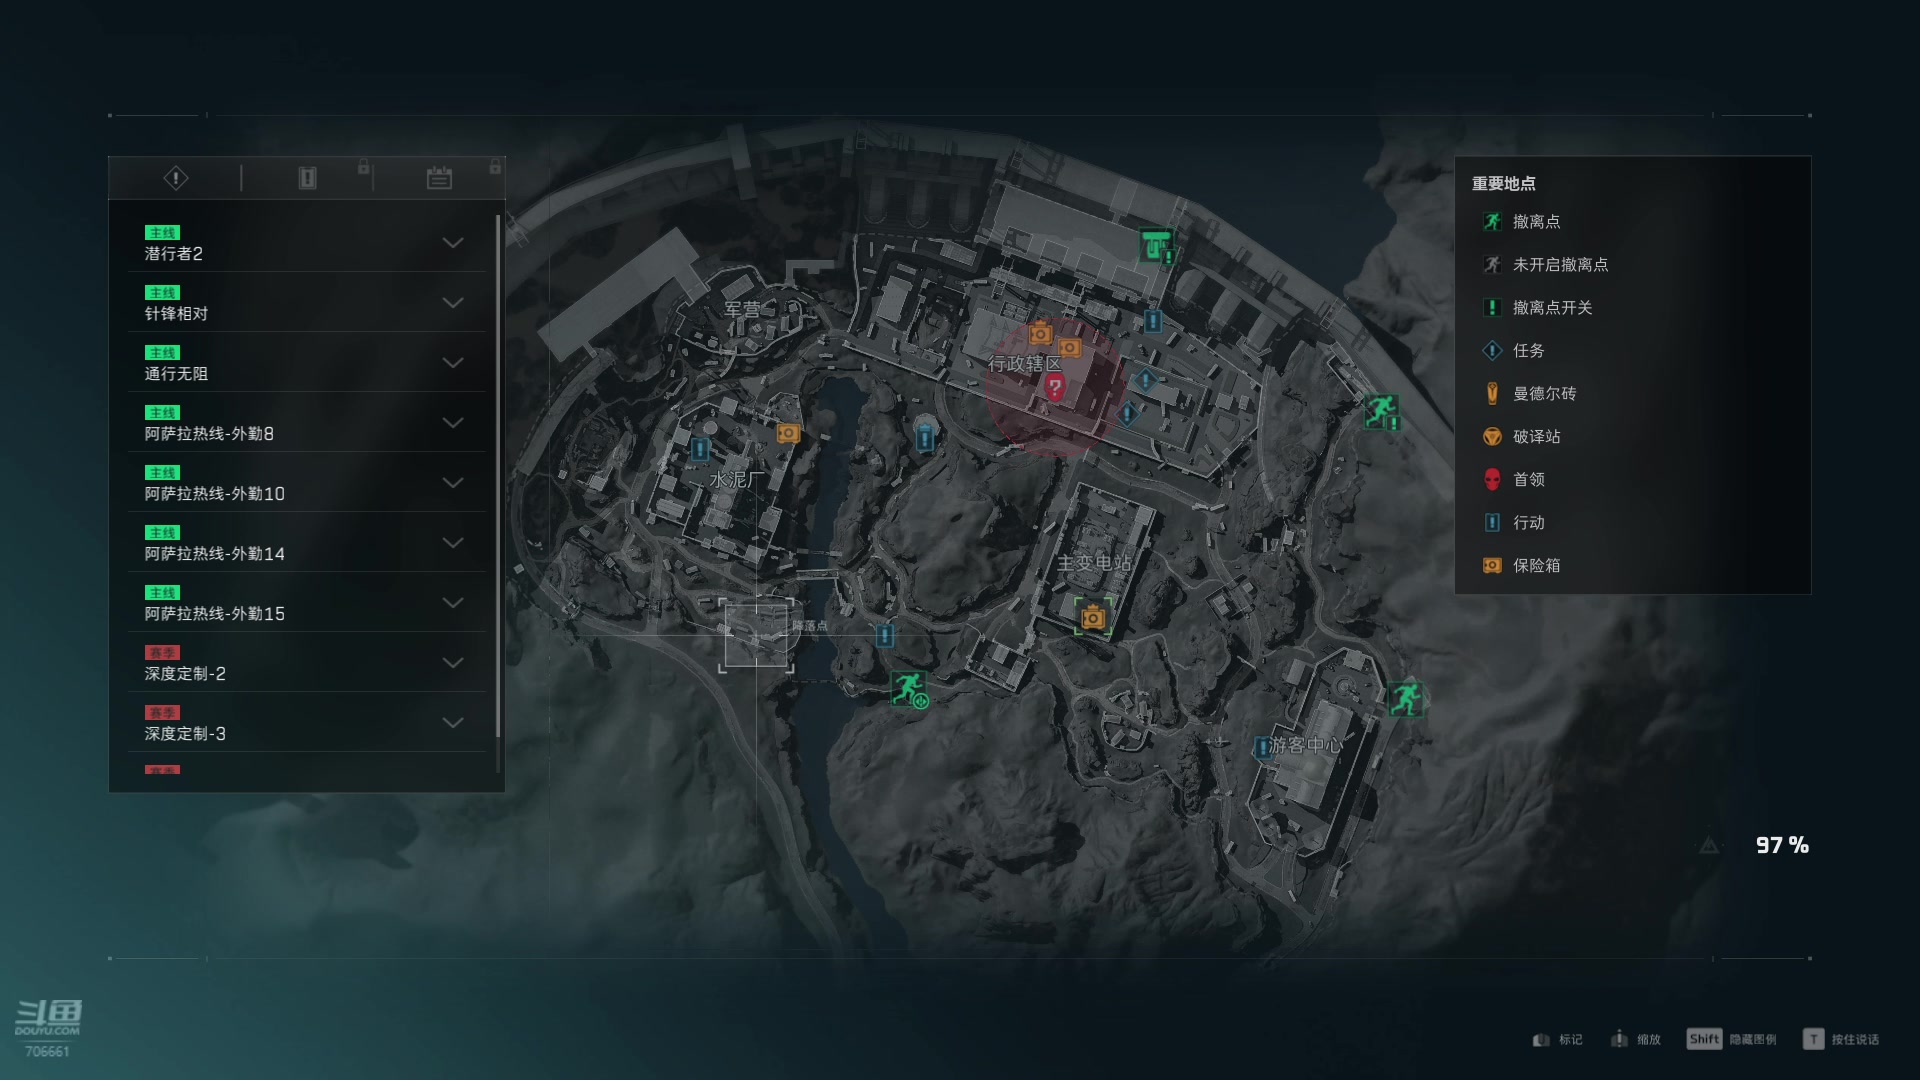Select the 降落点 landing zone box
This screenshot has height=1080, width=1920.
click(756, 635)
